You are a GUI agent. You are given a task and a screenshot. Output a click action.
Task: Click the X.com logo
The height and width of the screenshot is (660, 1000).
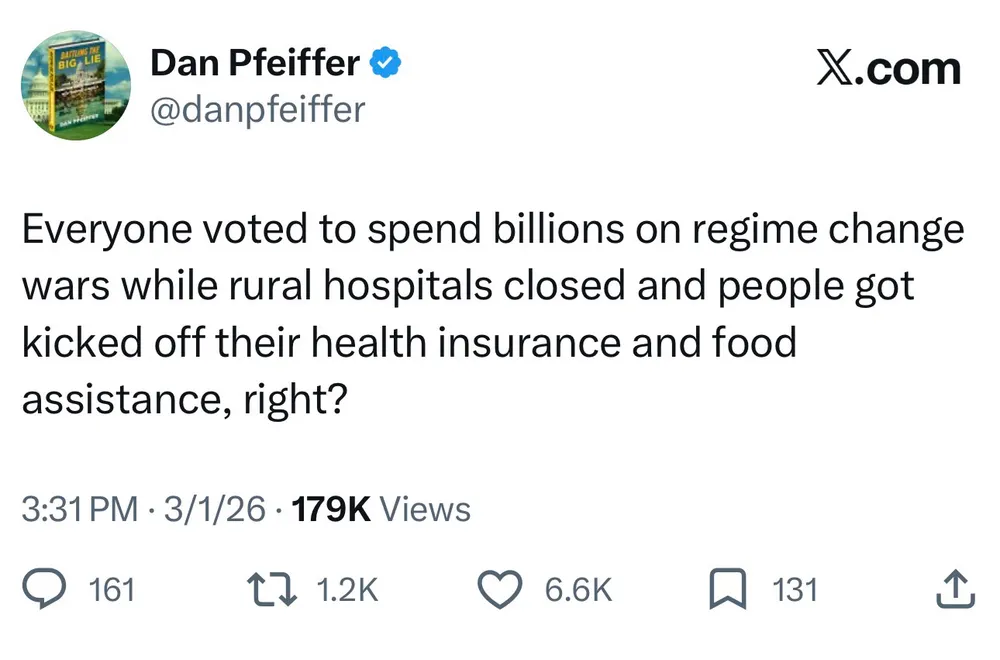[888, 68]
